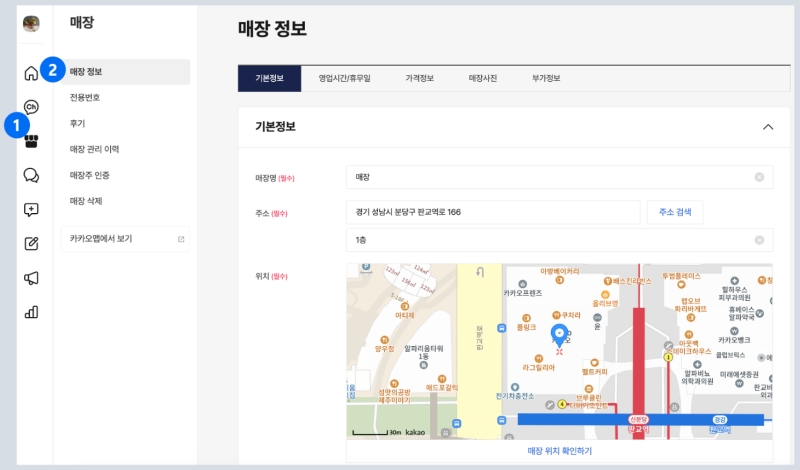
Task: Clear the 매장명 field with its X icon
Action: click(x=759, y=177)
